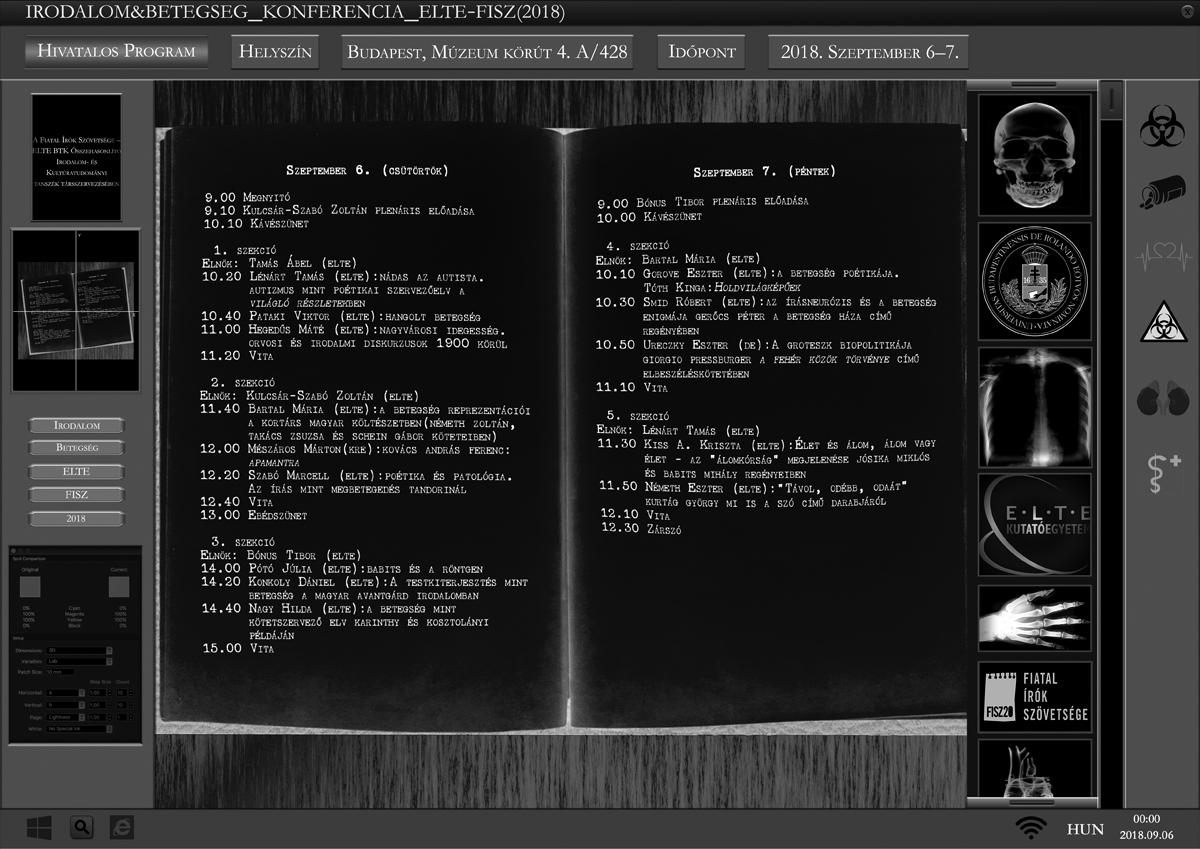Select the Helyszín tab
1200x849 pixels.
(x=275, y=53)
